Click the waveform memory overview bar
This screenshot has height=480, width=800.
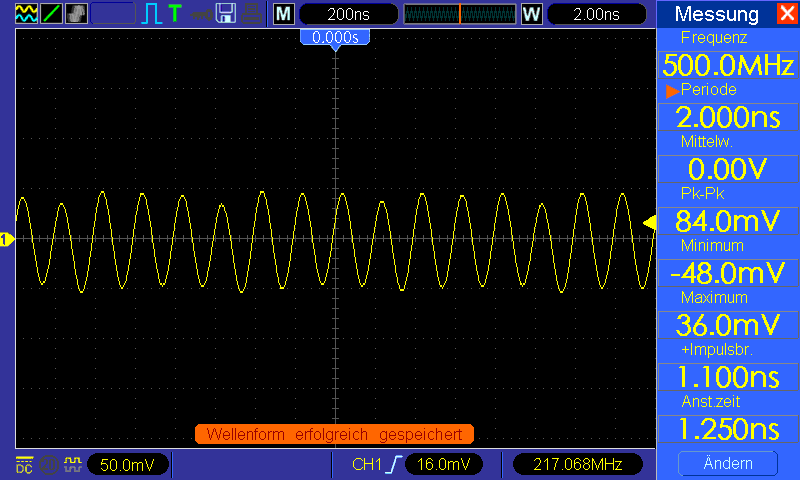(x=460, y=14)
